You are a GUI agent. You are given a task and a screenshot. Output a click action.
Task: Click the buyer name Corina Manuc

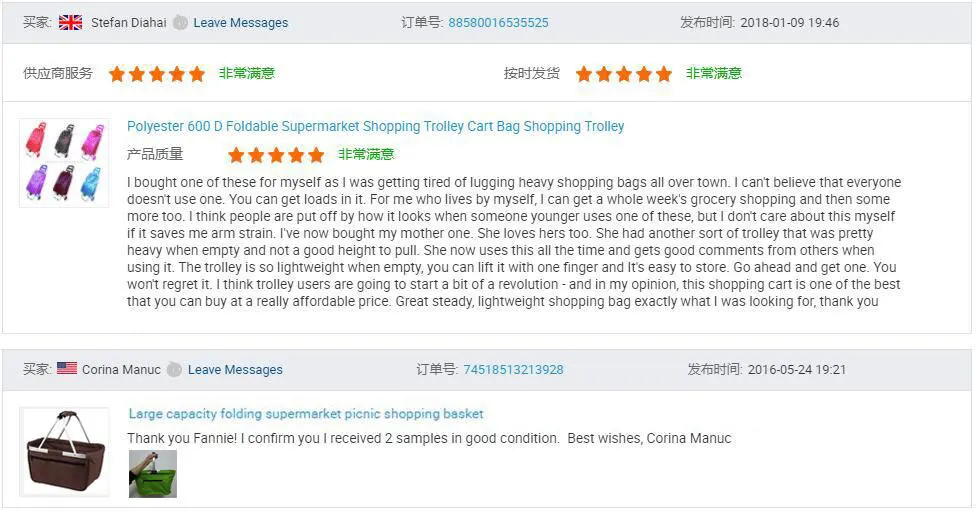(121, 369)
